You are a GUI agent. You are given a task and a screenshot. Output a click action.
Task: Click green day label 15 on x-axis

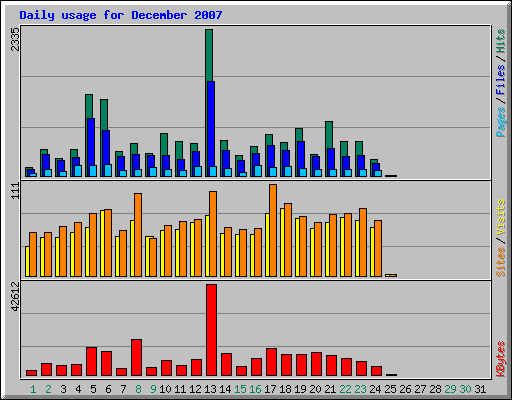pos(240,389)
